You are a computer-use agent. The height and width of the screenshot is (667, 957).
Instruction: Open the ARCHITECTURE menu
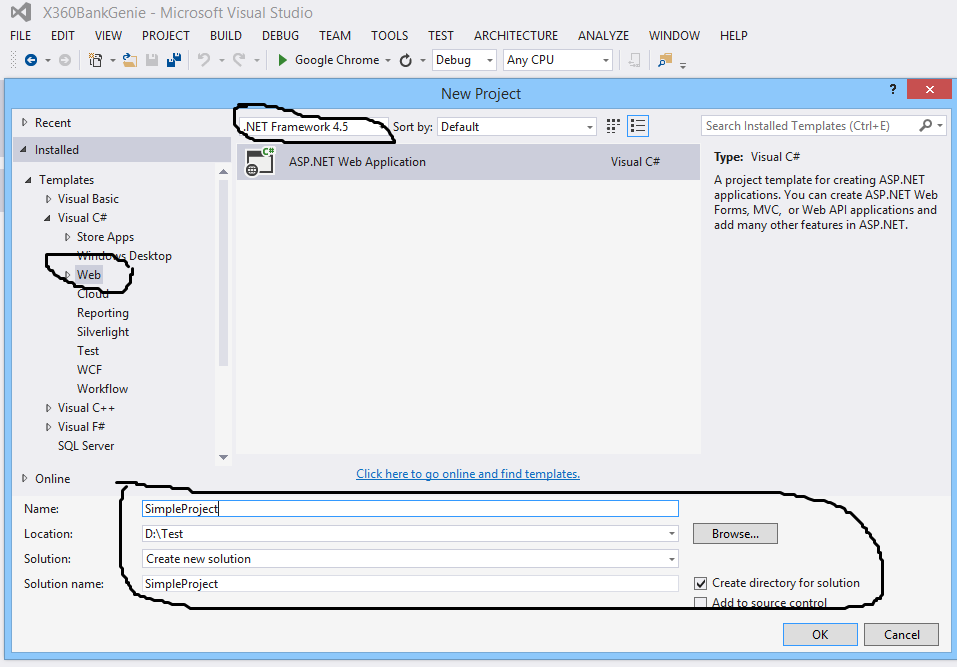pos(515,35)
